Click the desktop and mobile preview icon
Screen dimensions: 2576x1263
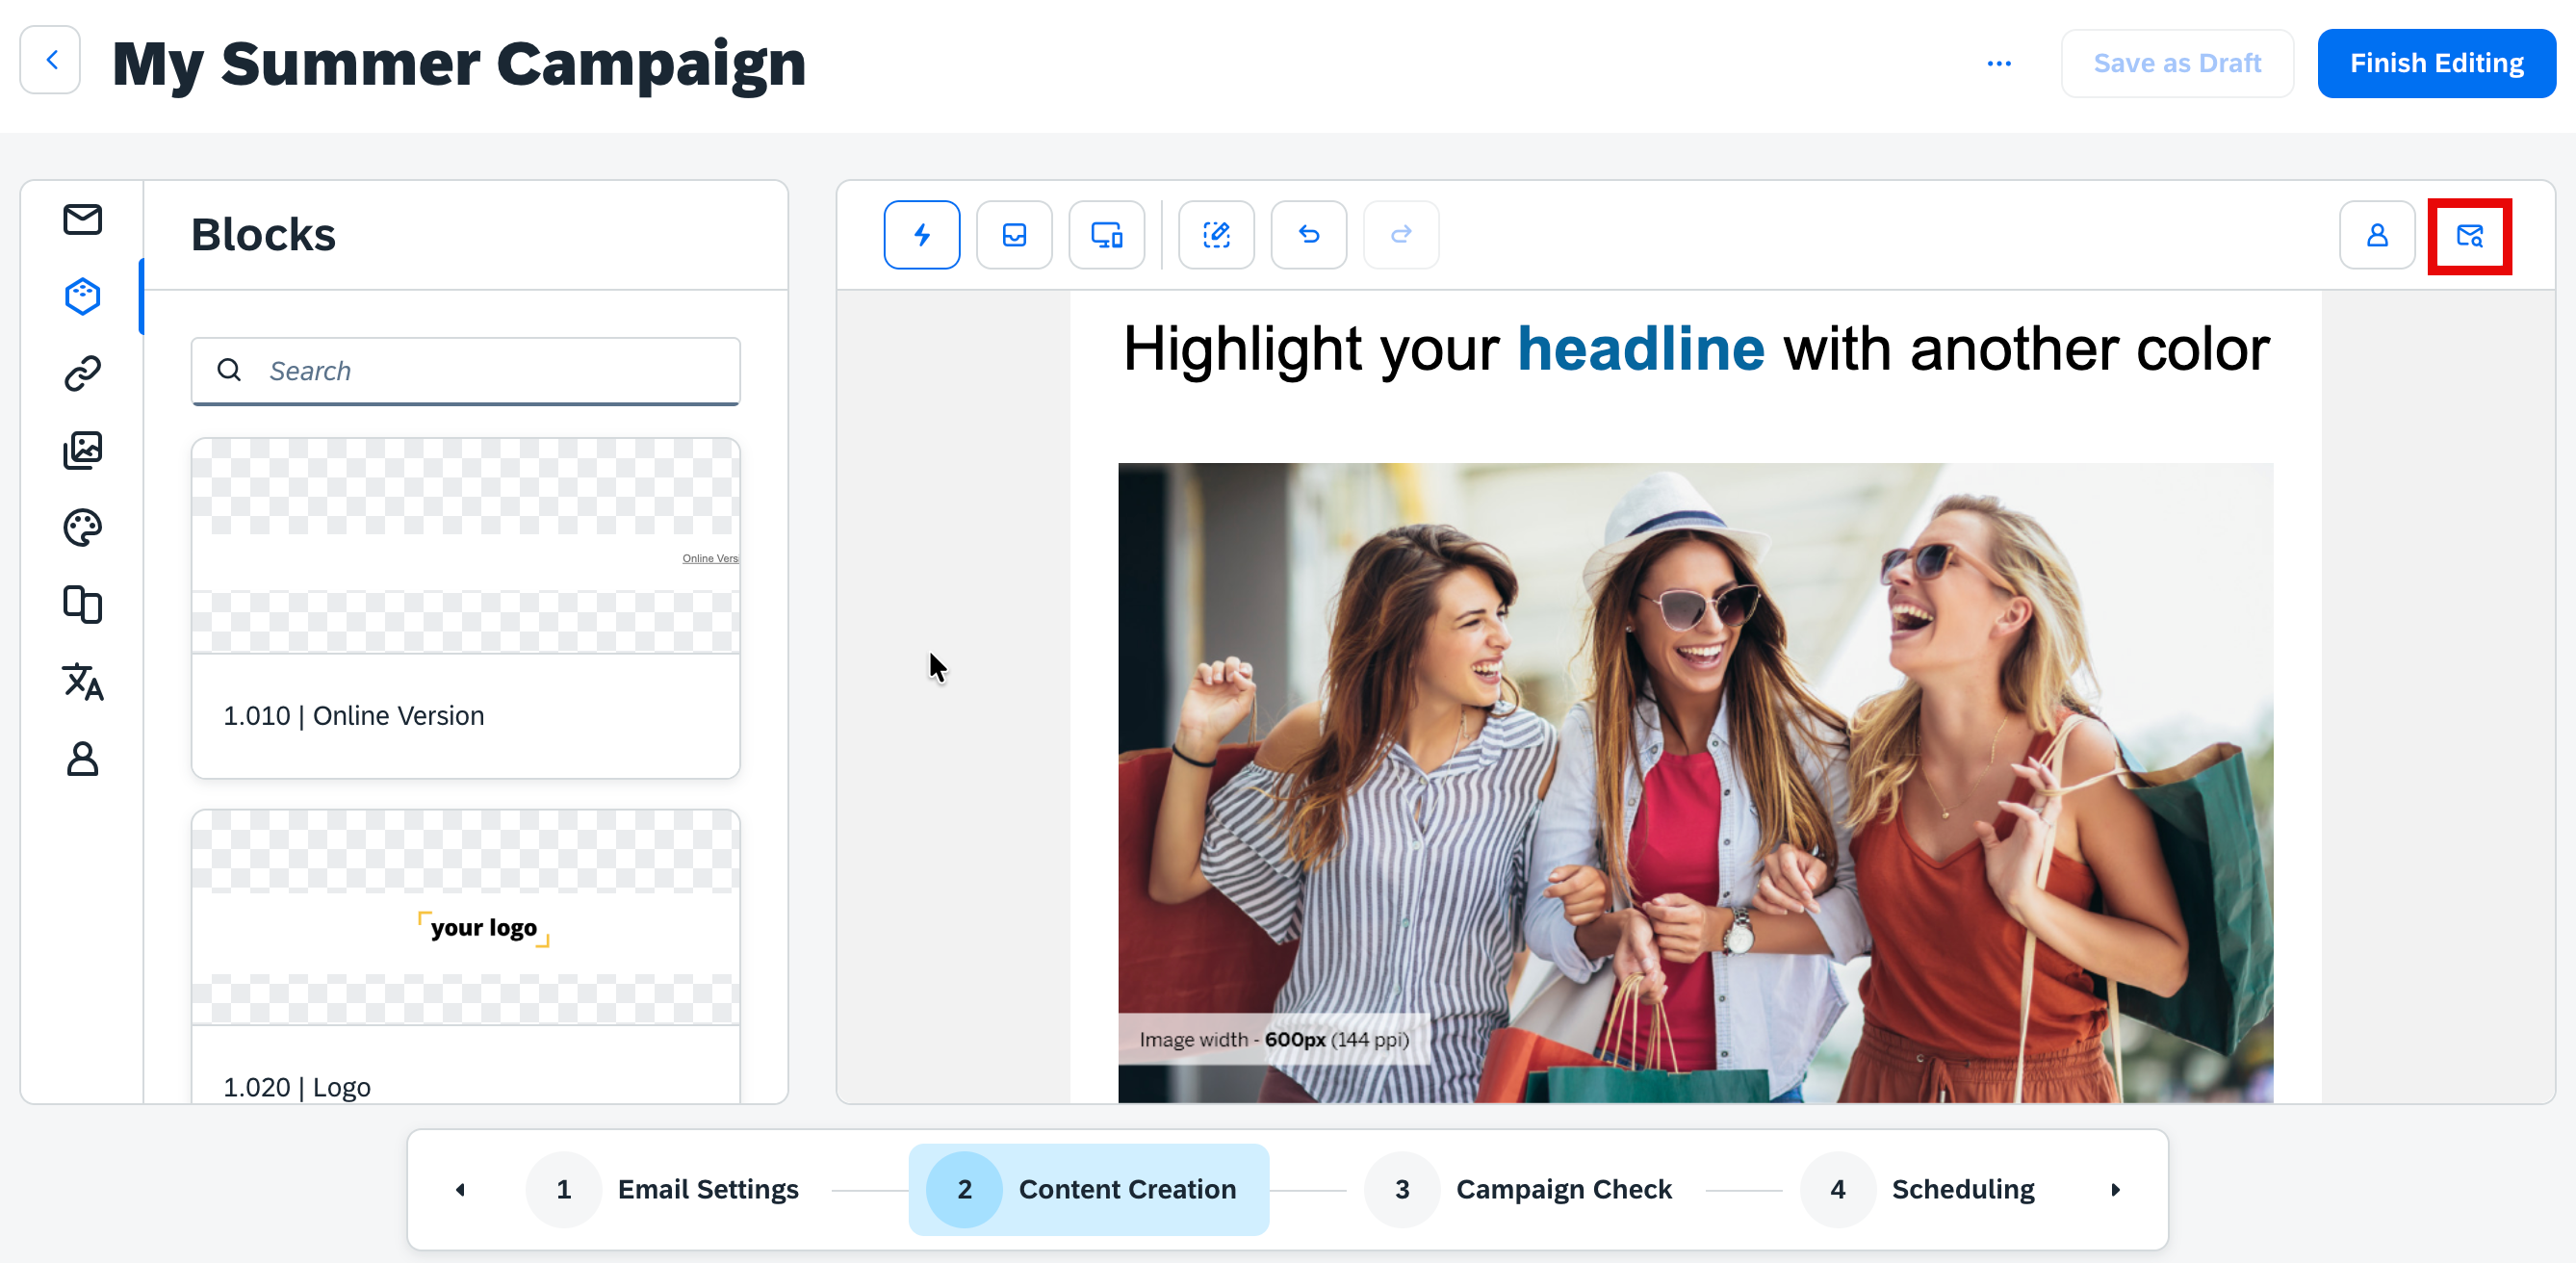[x=1106, y=235]
